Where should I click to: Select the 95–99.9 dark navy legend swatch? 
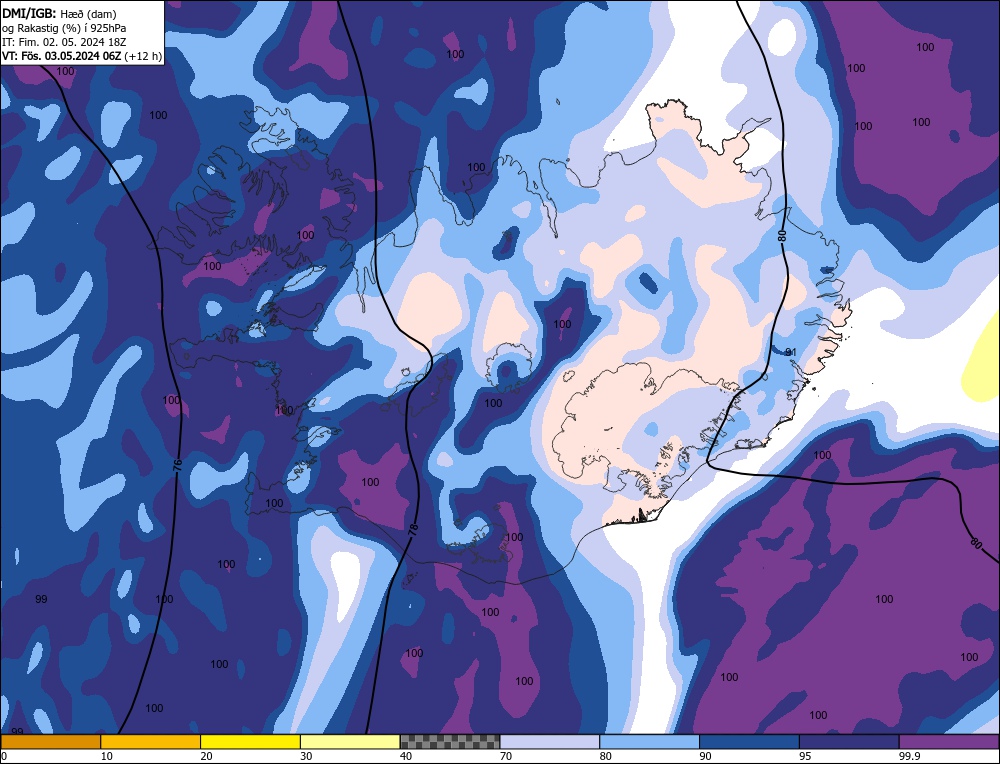click(849, 742)
